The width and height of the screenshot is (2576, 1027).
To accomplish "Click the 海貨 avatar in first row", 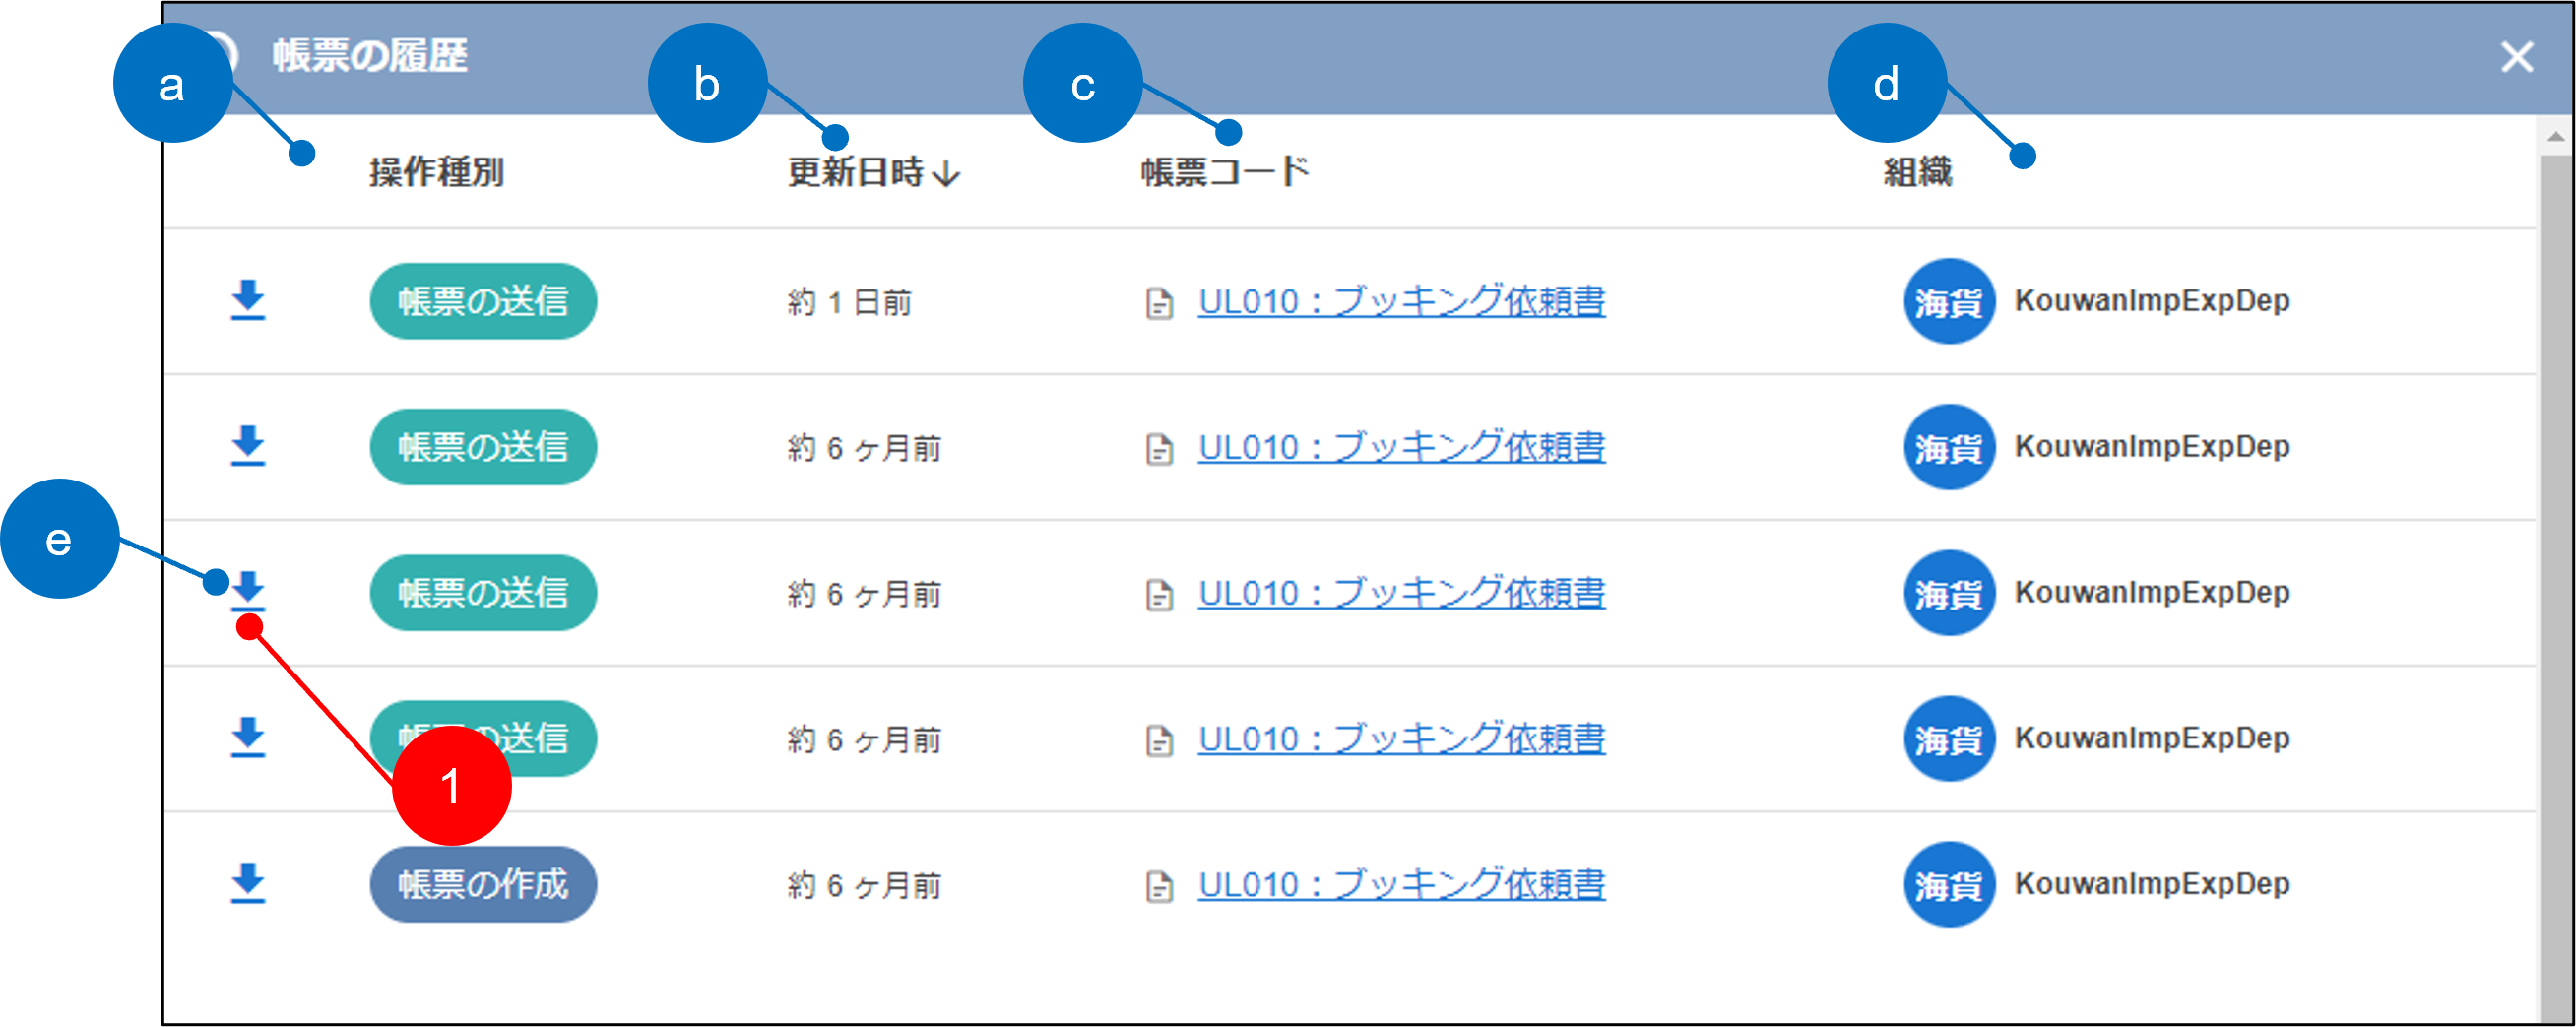I will [1948, 301].
